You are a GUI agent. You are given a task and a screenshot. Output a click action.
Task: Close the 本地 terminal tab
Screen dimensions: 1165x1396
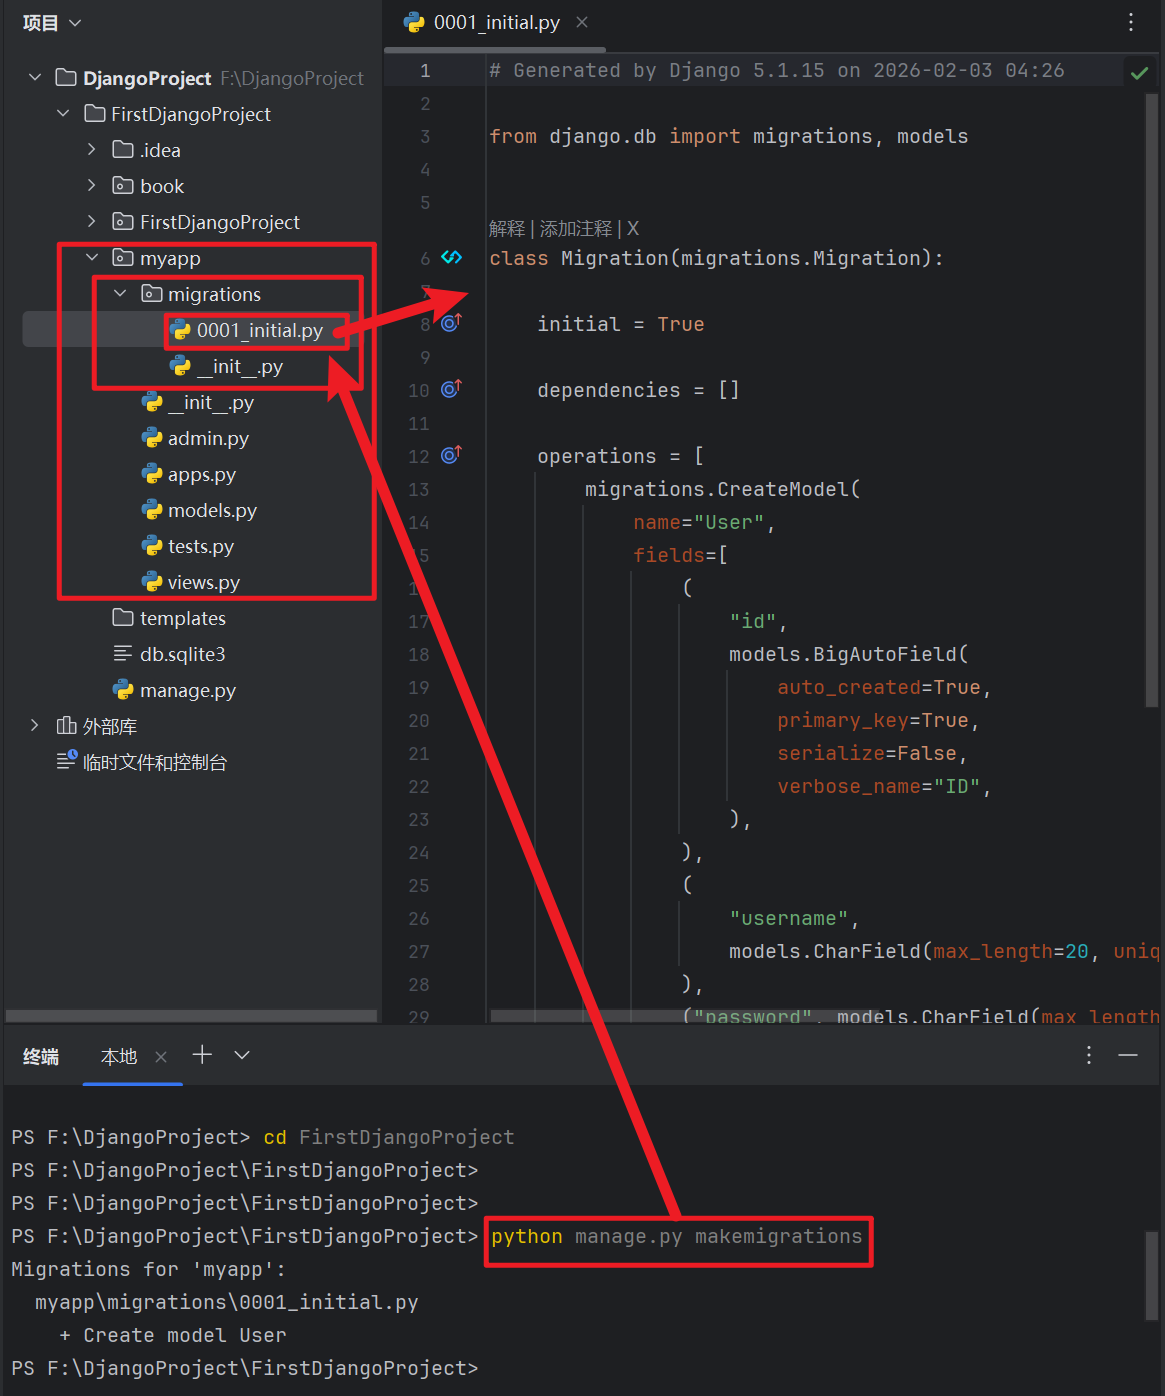click(161, 1056)
